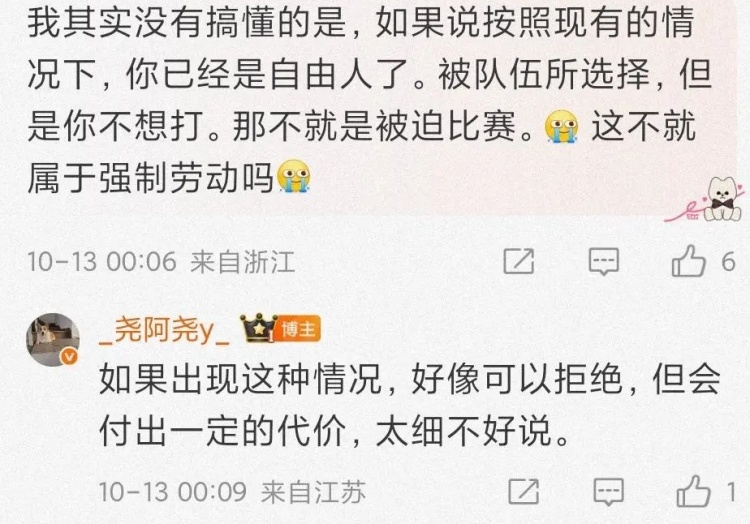Tap the repost icon on the 00:06 comment
Screen dimensions: 750x524
click(x=519, y=261)
